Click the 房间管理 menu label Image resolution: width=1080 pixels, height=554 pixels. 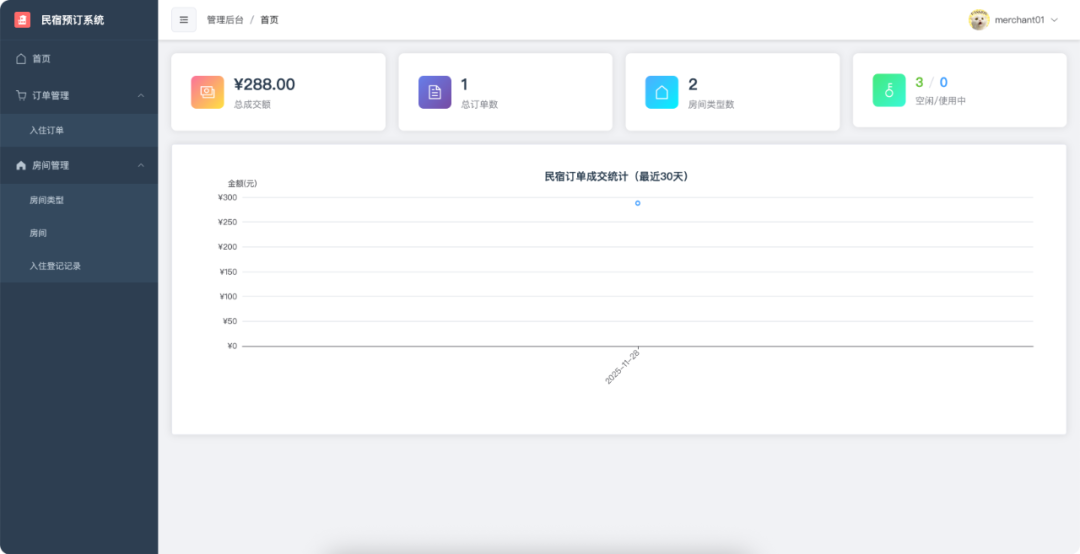tap(51, 165)
